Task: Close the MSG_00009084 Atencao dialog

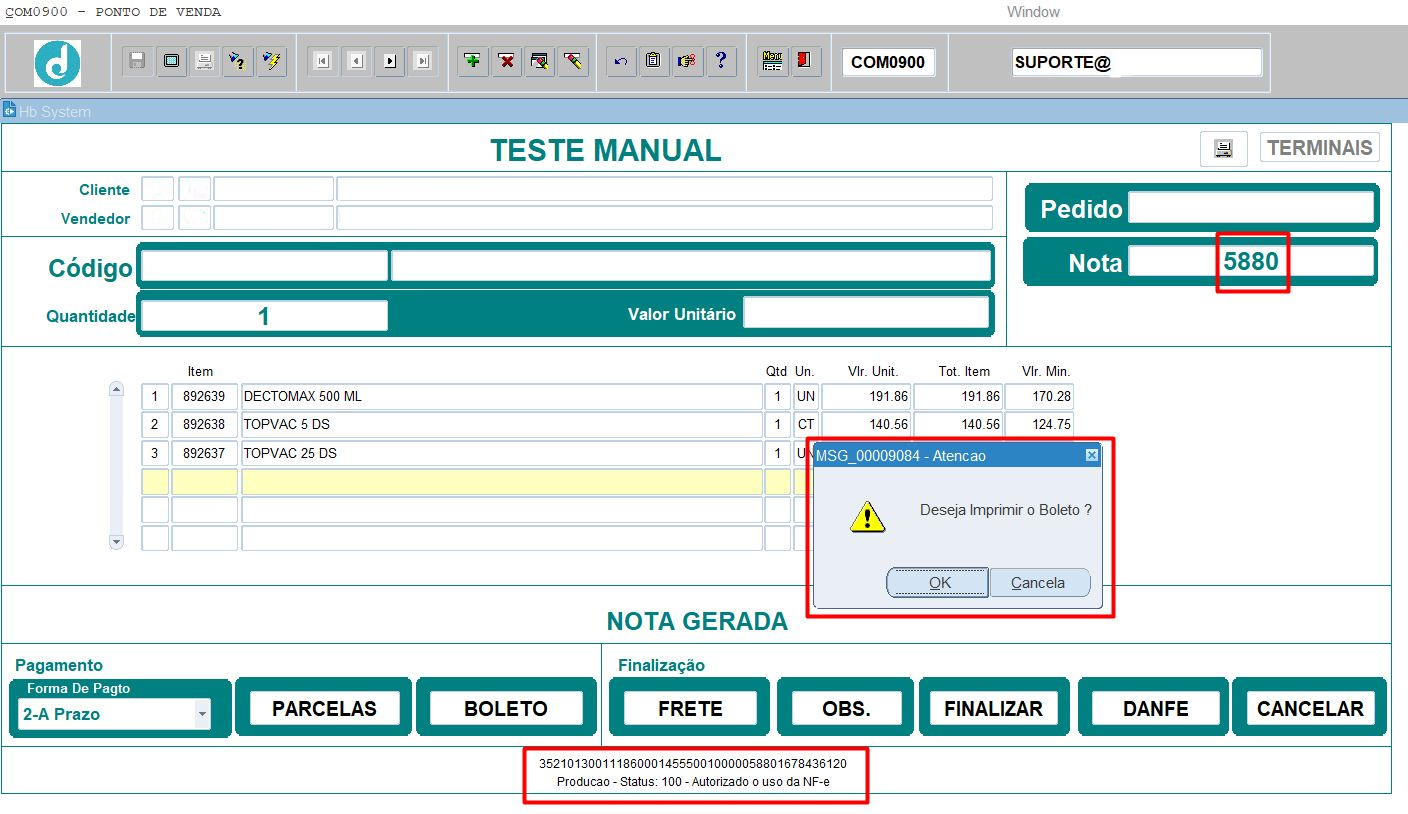Action: click(1091, 455)
